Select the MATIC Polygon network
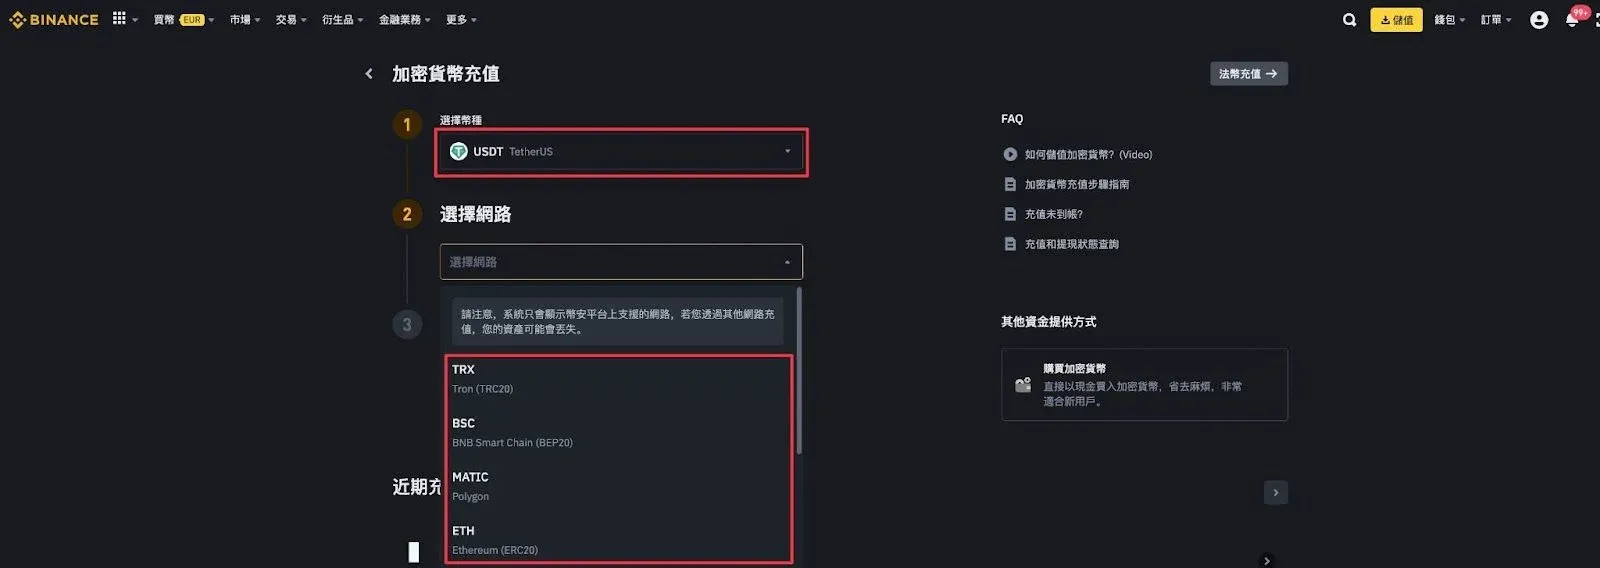Screen dimensions: 1600x568 pyautogui.click(x=619, y=487)
